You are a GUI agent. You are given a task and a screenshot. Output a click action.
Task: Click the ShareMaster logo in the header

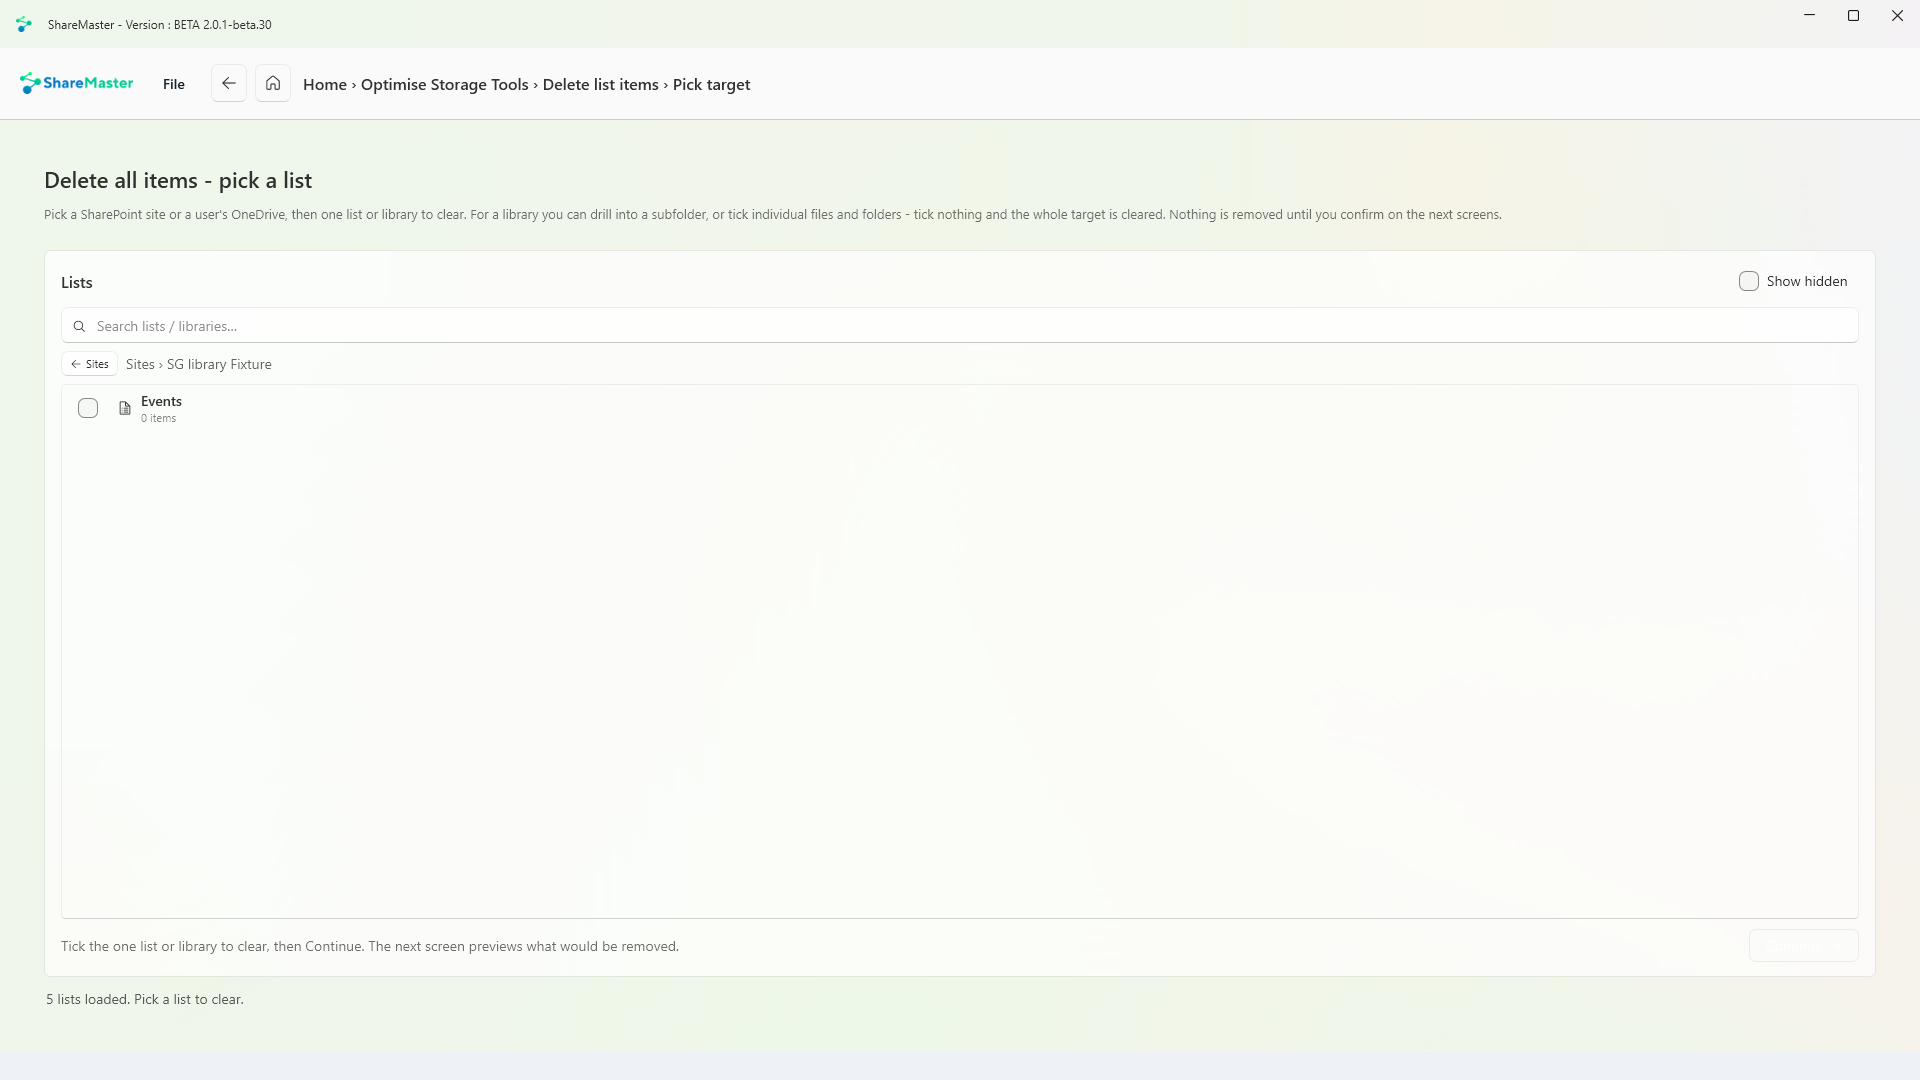coord(76,84)
